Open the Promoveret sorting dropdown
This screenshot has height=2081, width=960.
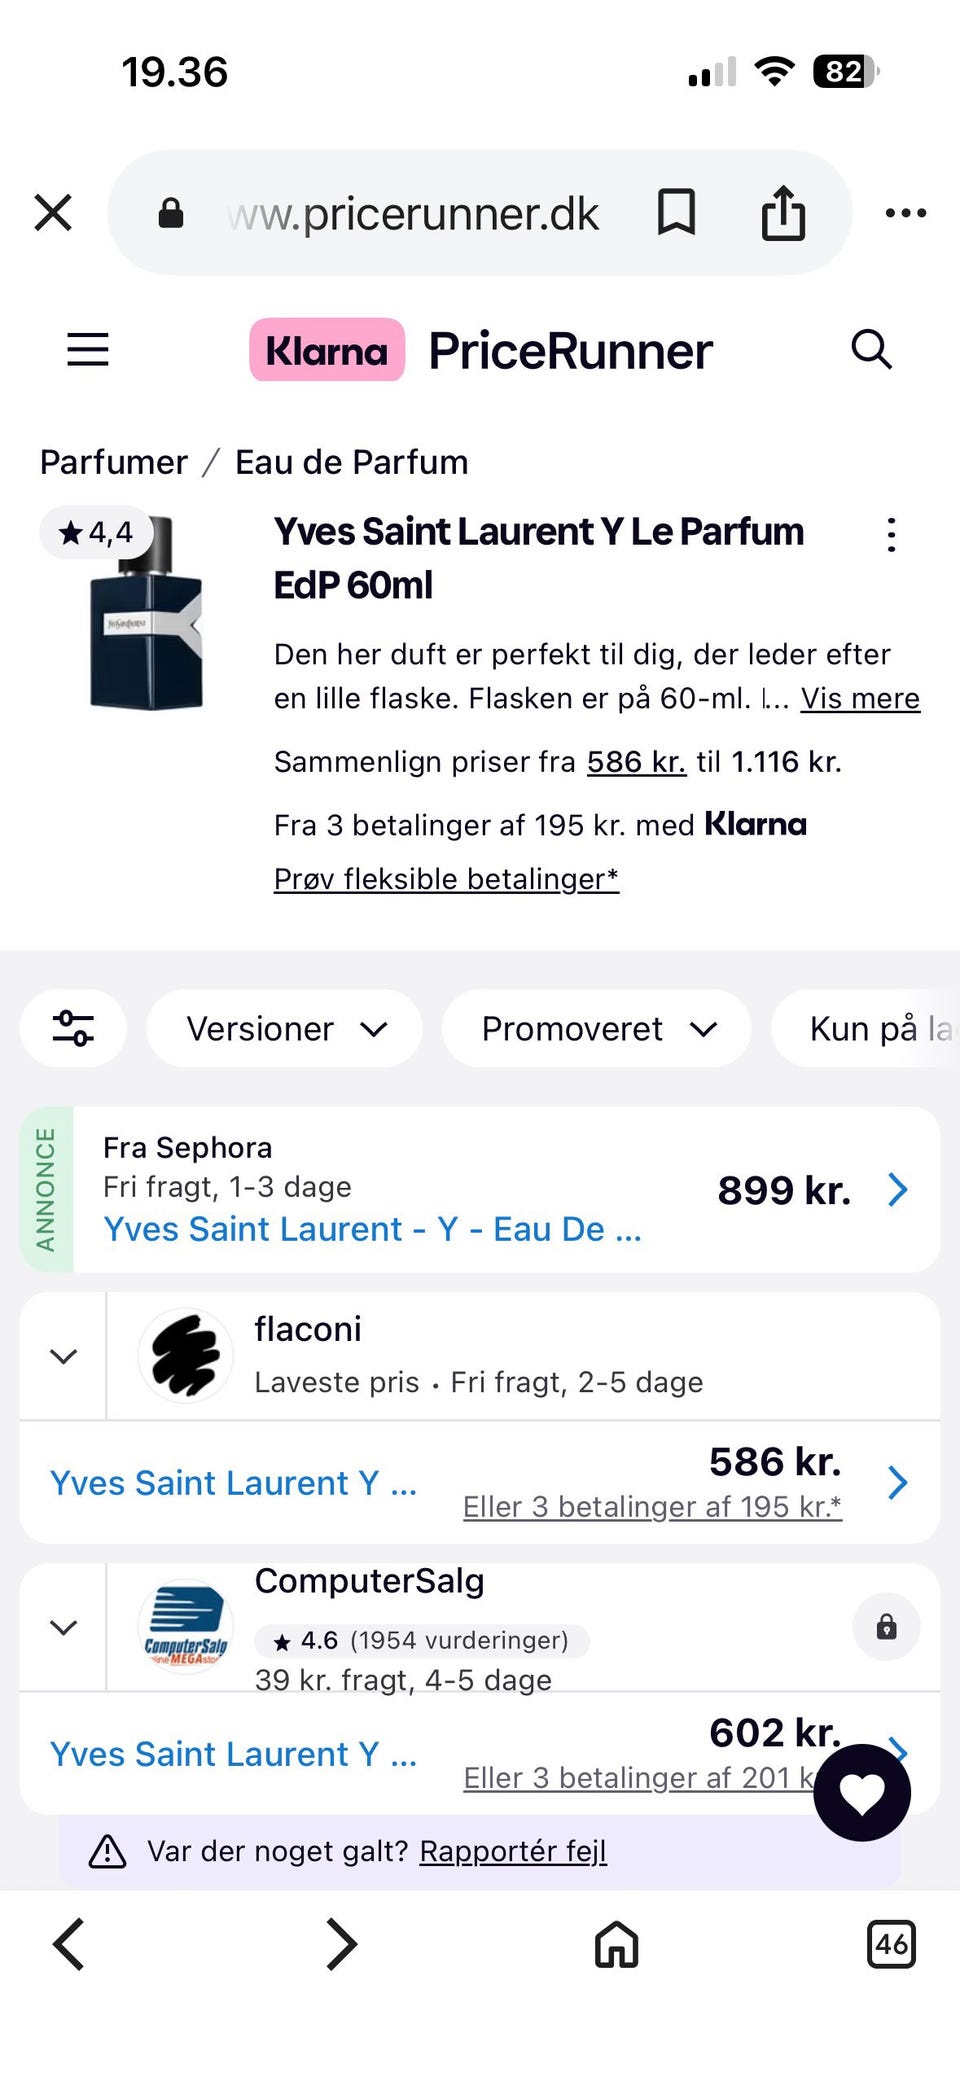point(597,1028)
